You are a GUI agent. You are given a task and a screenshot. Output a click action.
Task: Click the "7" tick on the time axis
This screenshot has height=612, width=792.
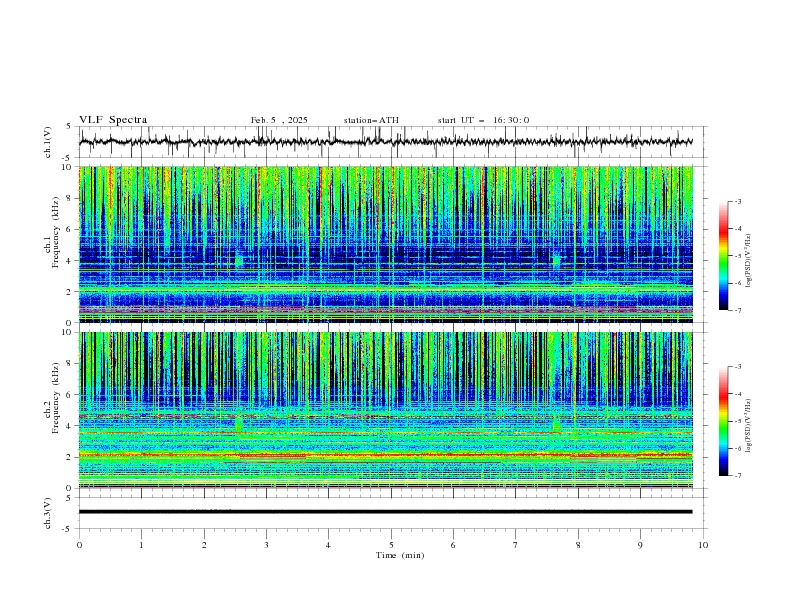[x=516, y=545]
